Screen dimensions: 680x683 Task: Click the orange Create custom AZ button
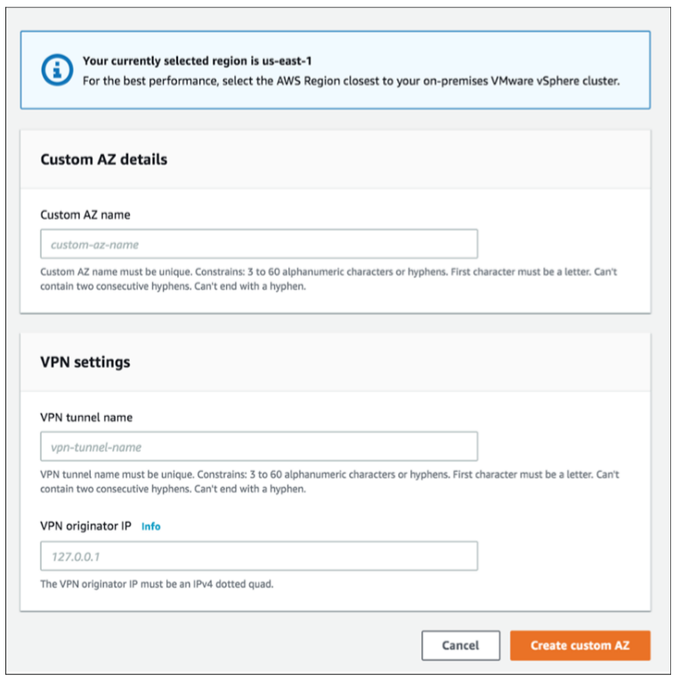click(580, 646)
